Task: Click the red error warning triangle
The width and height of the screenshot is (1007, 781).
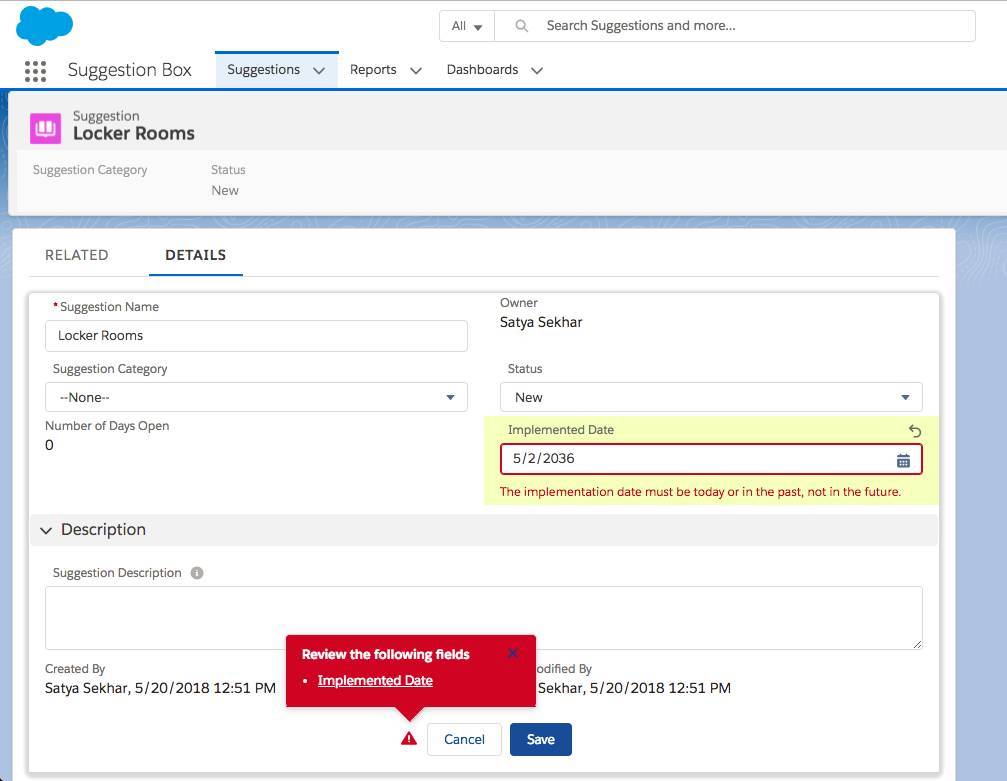Action: point(408,738)
